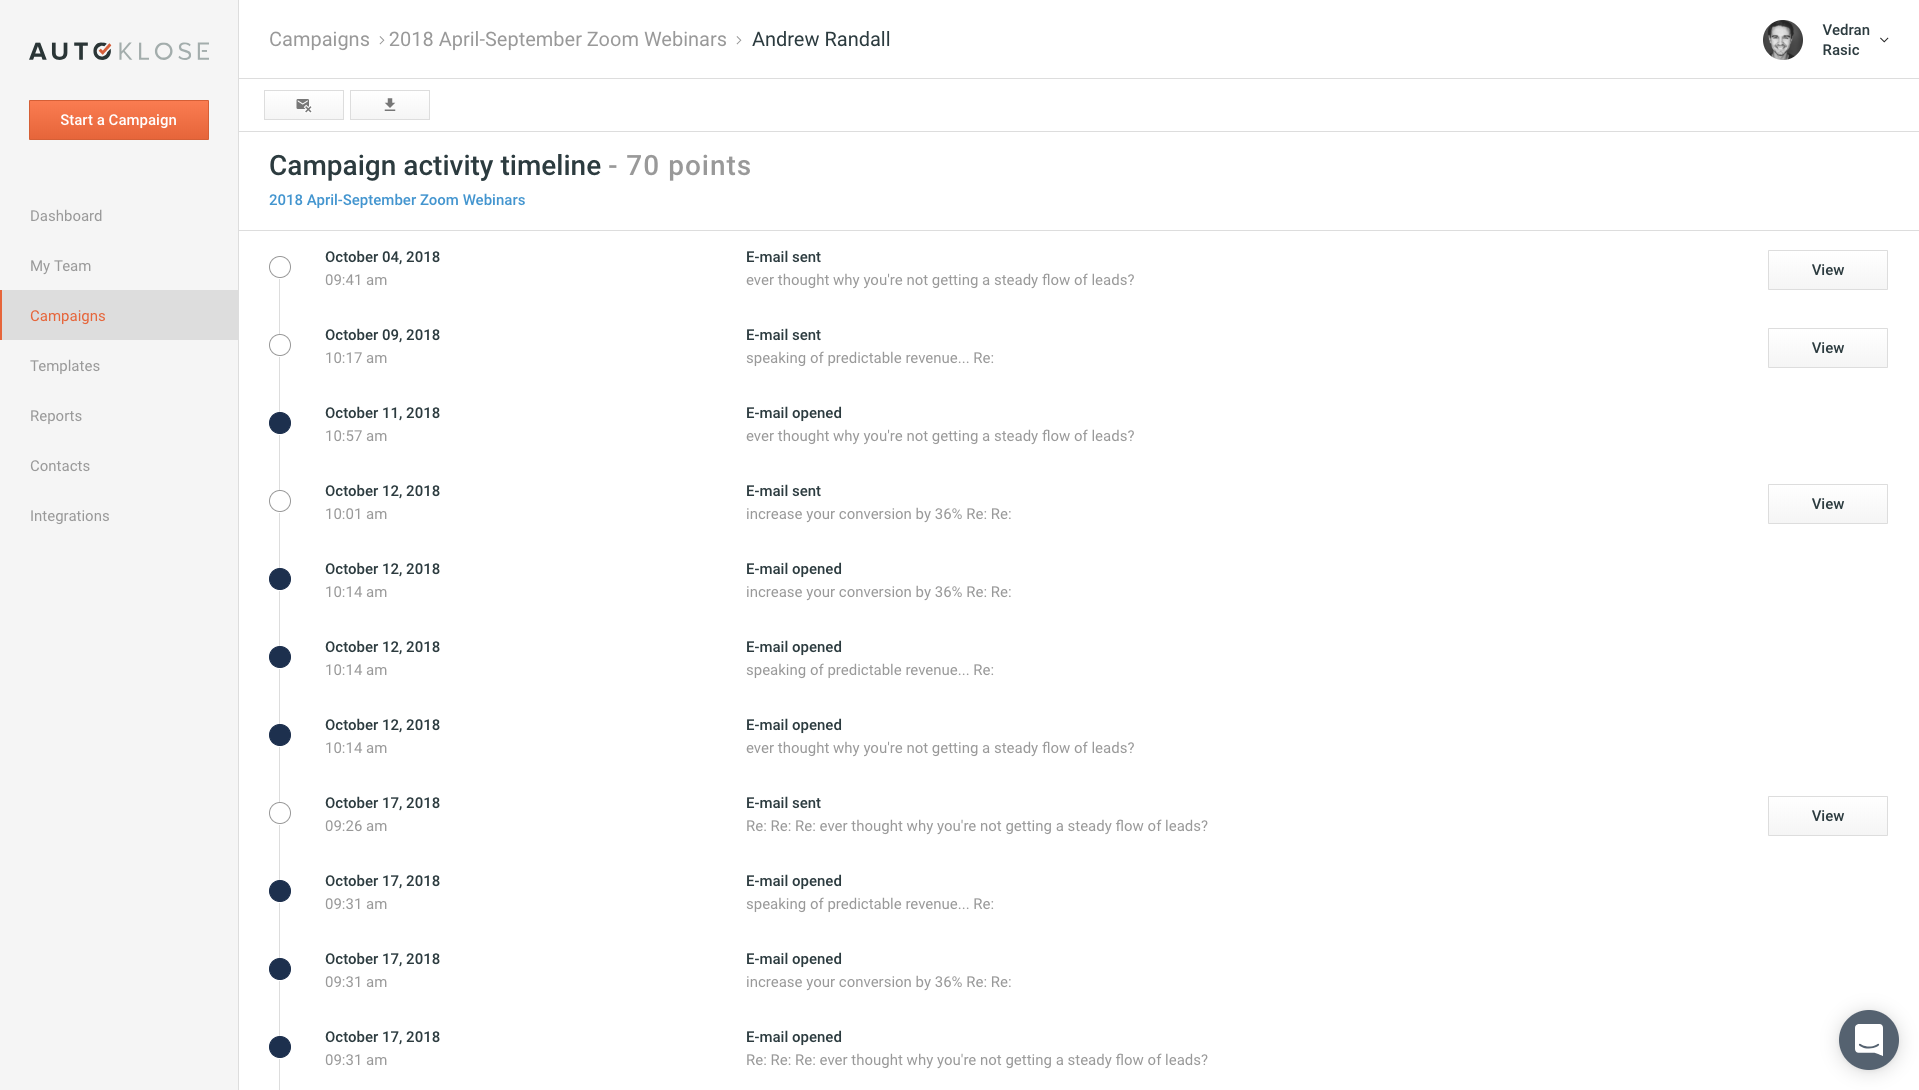Click the Autoklose logo
The width and height of the screenshot is (1919, 1090).
pyautogui.click(x=119, y=51)
